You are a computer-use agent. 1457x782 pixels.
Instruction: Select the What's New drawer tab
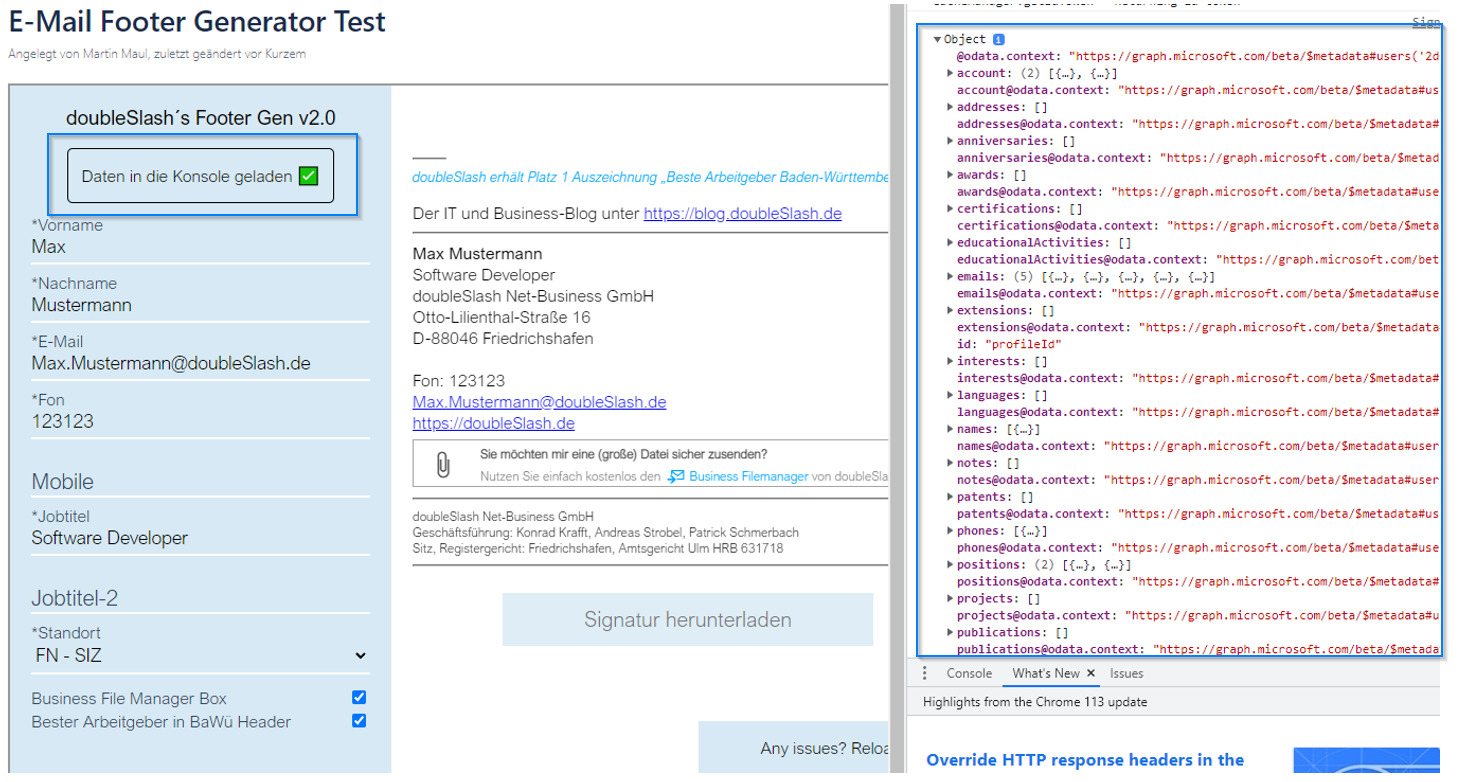(1045, 673)
